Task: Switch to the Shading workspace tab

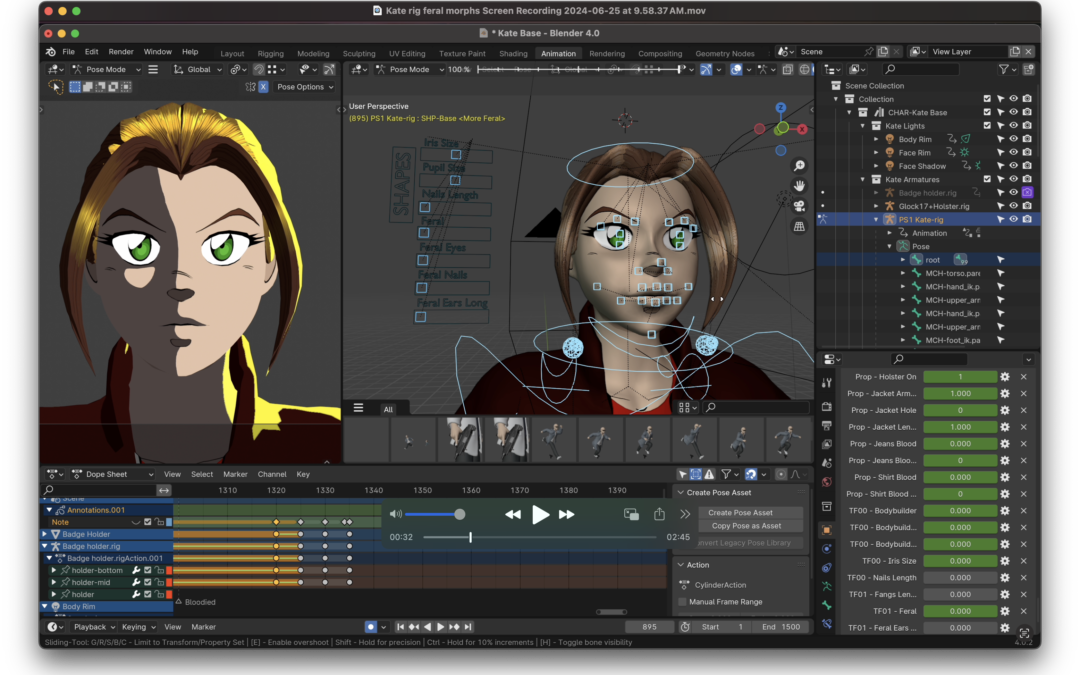Action: [513, 54]
